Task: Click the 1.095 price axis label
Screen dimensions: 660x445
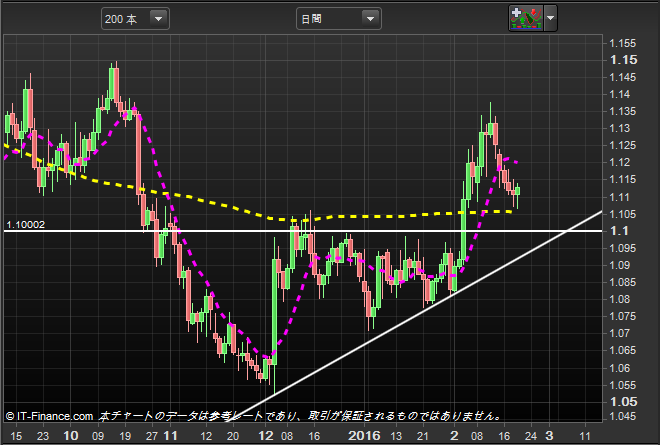Action: click(623, 248)
